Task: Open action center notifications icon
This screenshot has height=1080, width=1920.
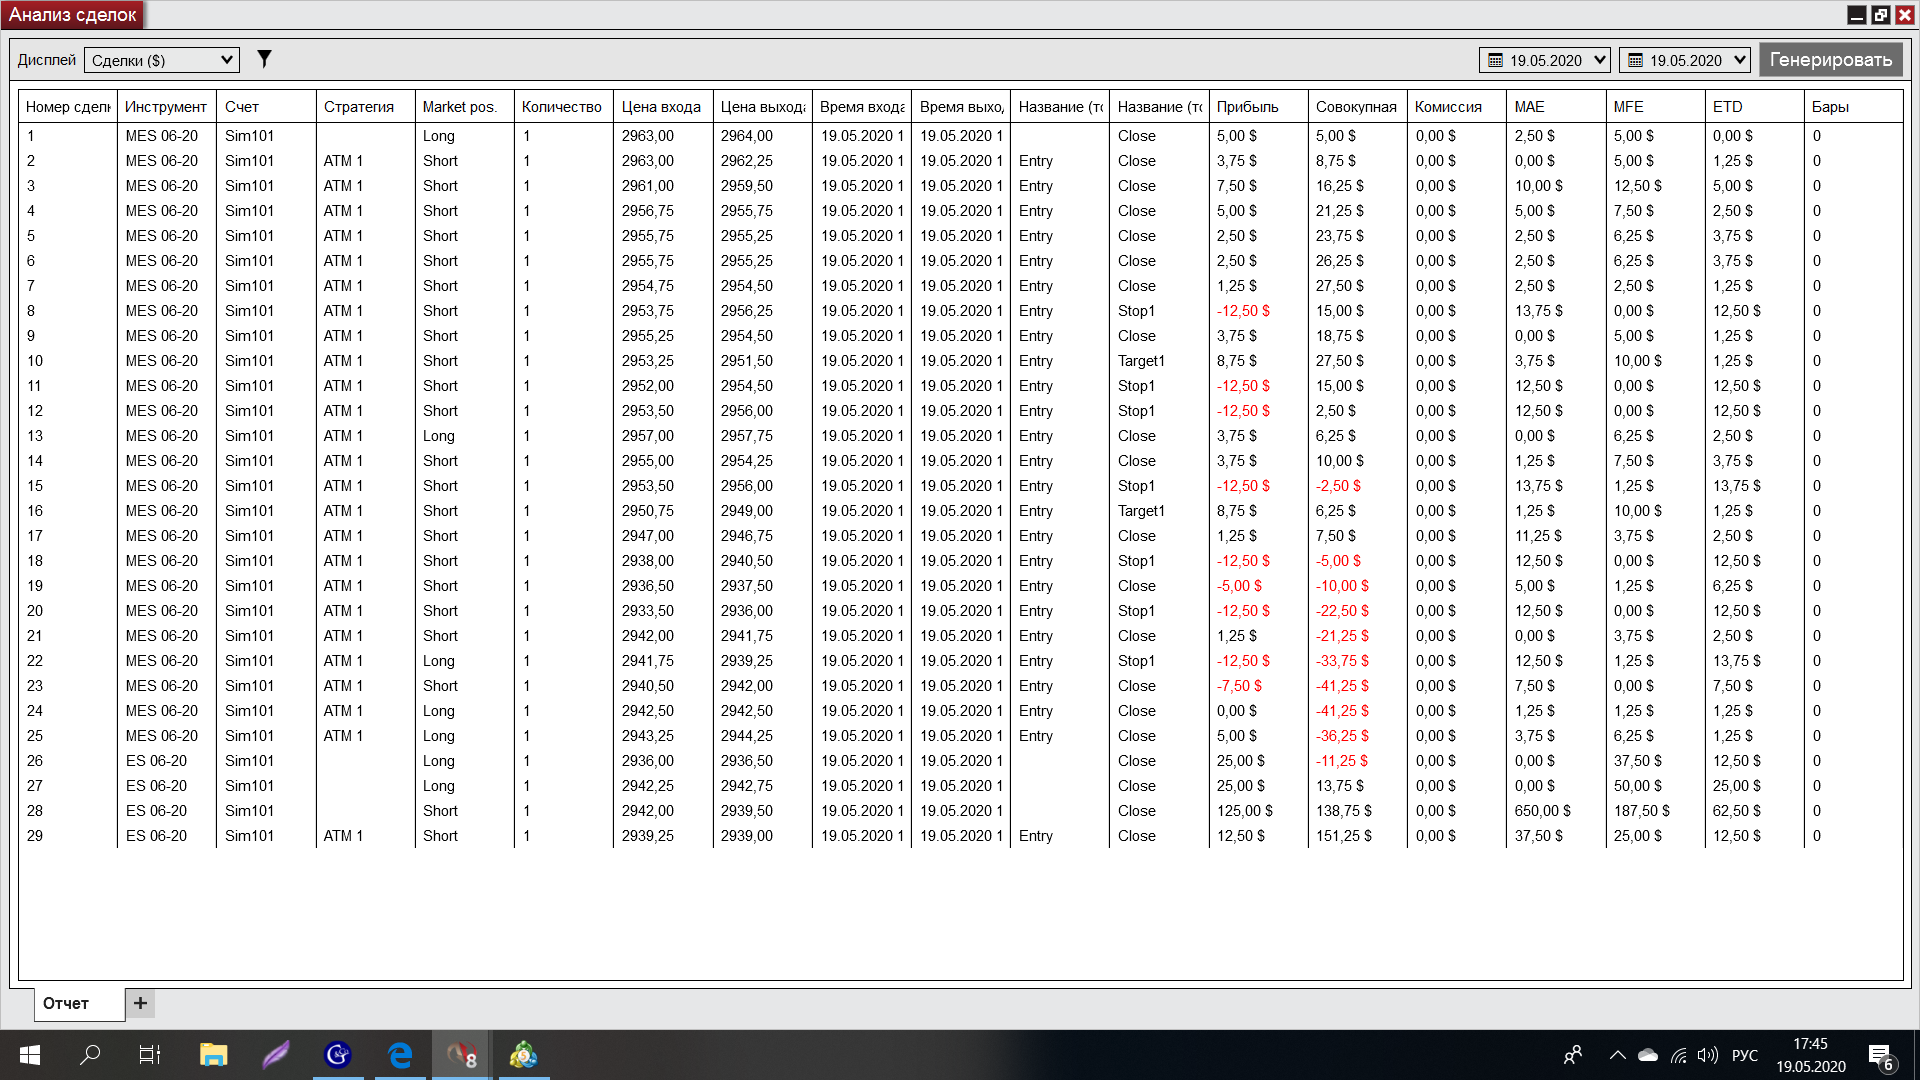Action: (1880, 1056)
